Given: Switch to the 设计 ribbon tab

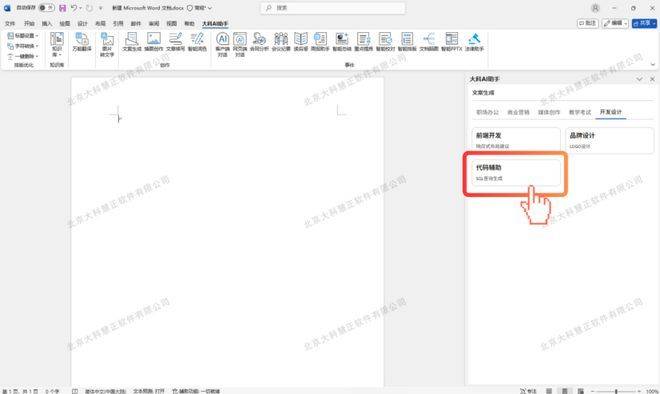Looking at the screenshot, I should [82, 24].
